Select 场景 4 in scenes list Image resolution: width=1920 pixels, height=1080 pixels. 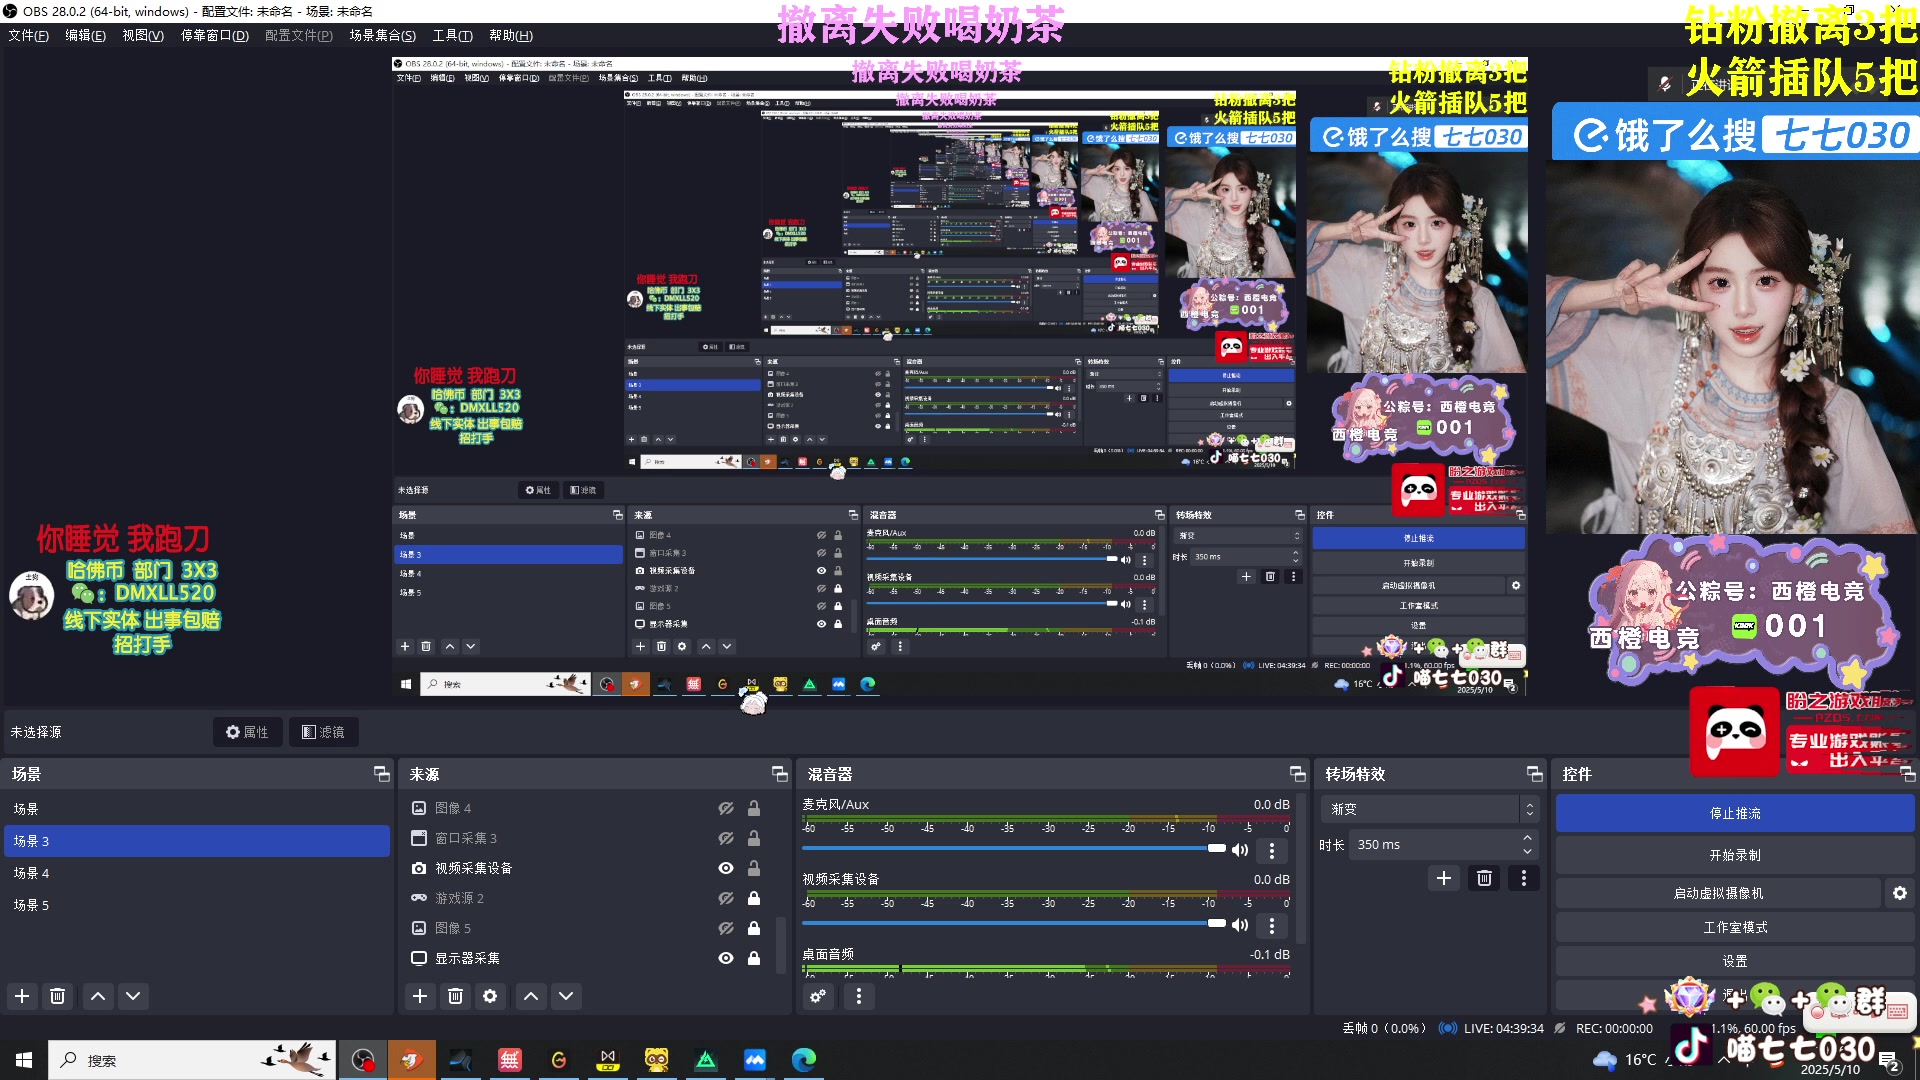pos(197,873)
